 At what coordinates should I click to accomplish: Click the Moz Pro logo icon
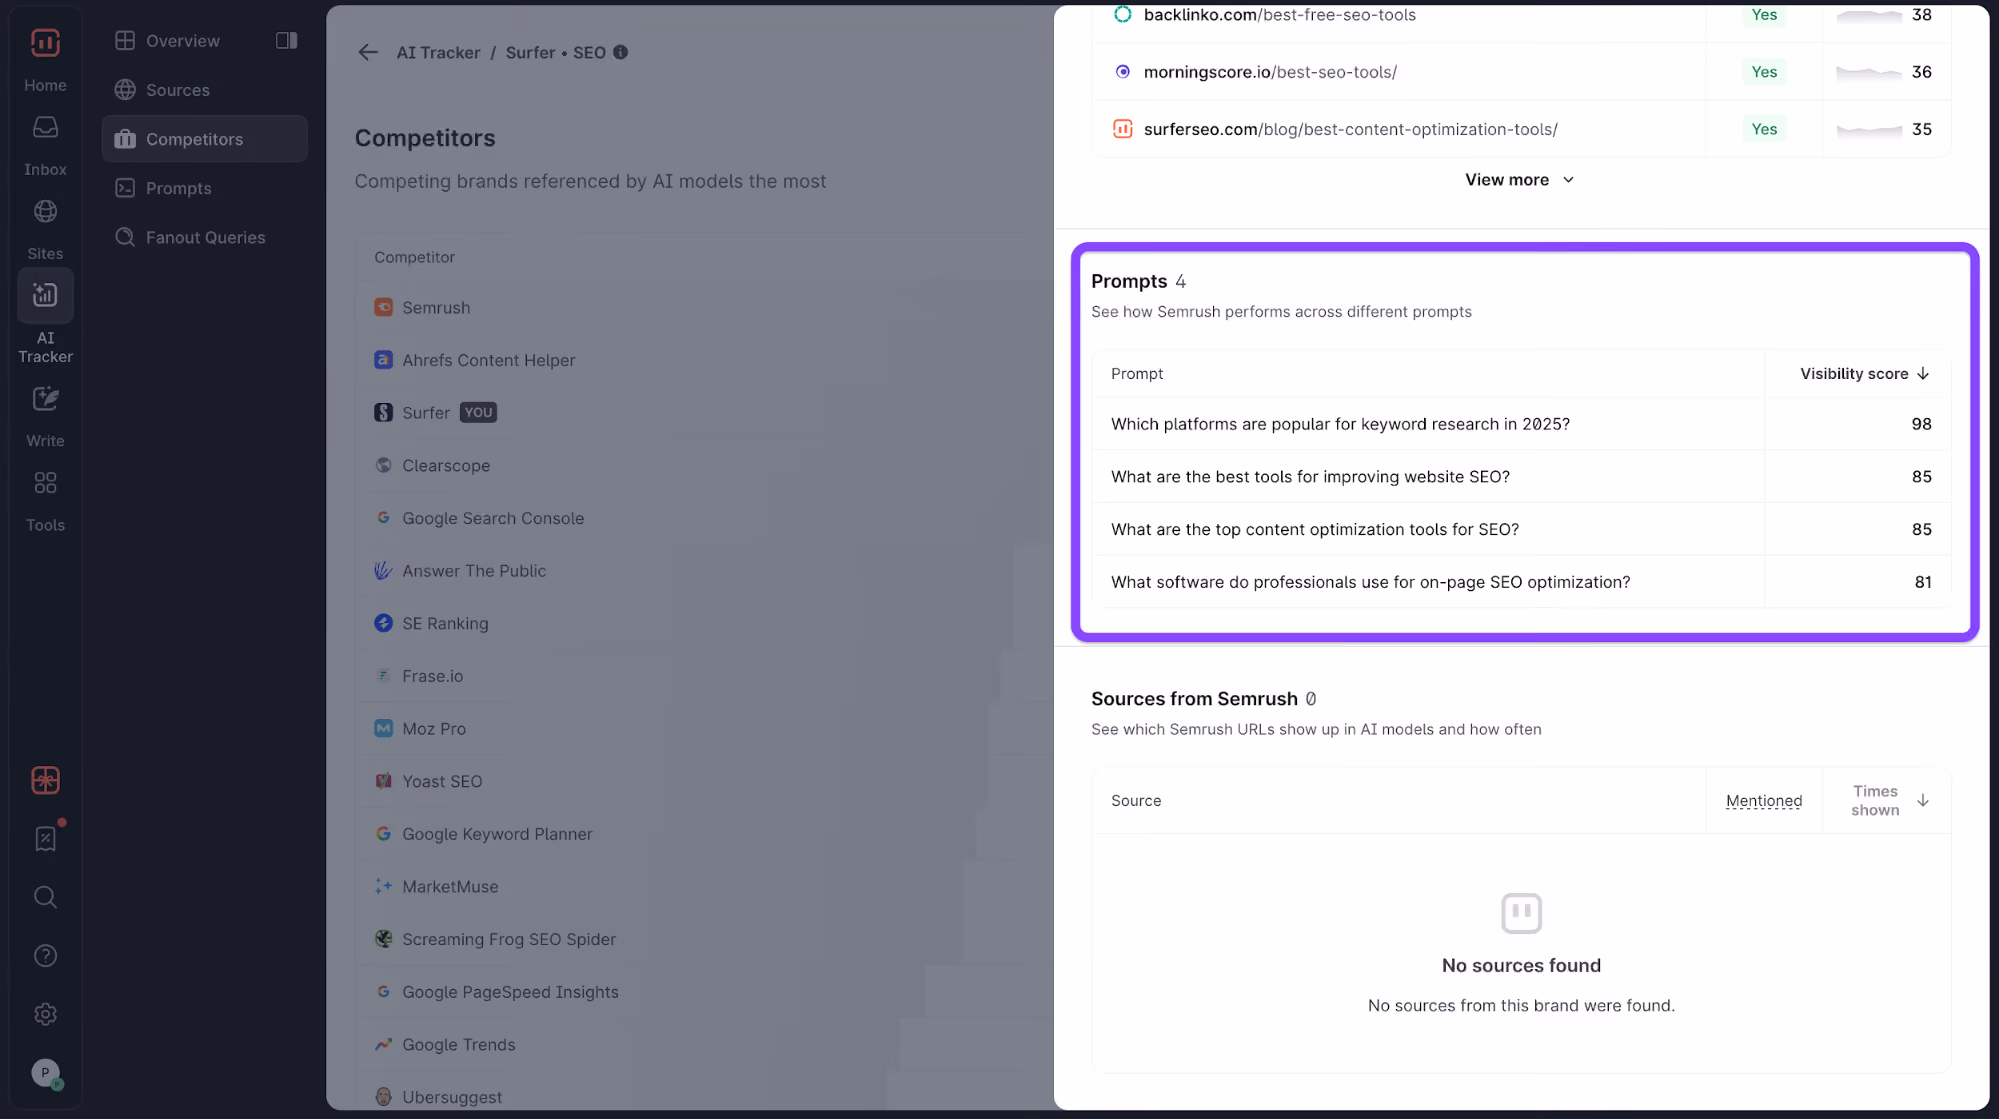point(383,729)
